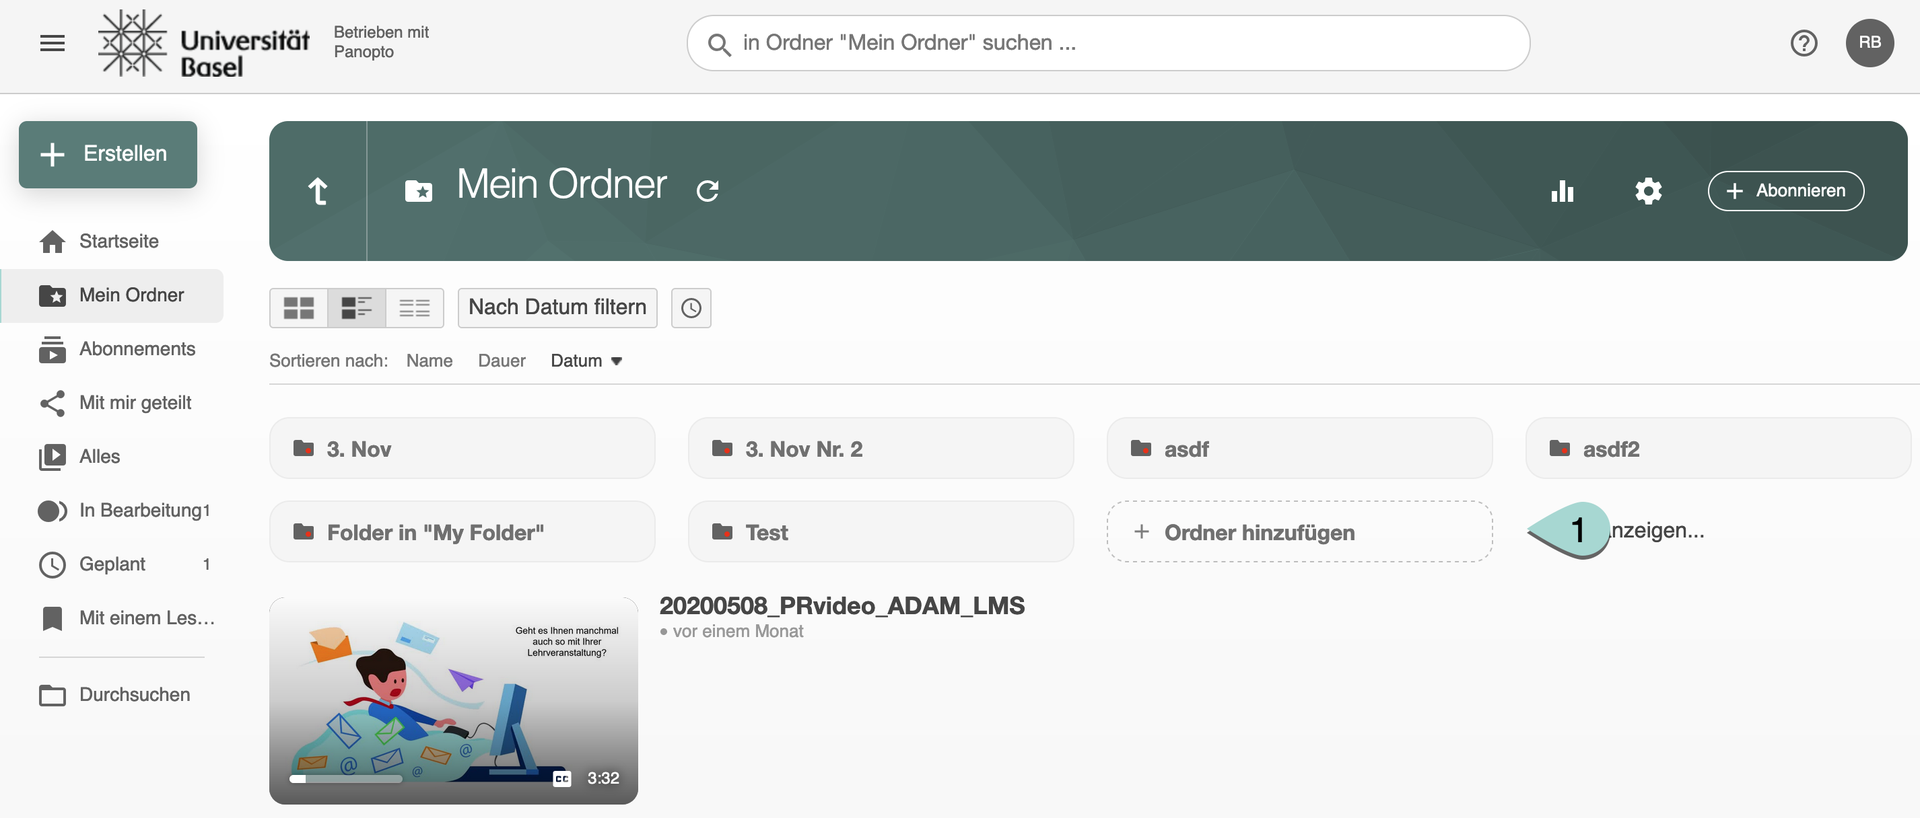1920x818 pixels.
Task: Go up to the parent folder
Action: click(x=318, y=191)
